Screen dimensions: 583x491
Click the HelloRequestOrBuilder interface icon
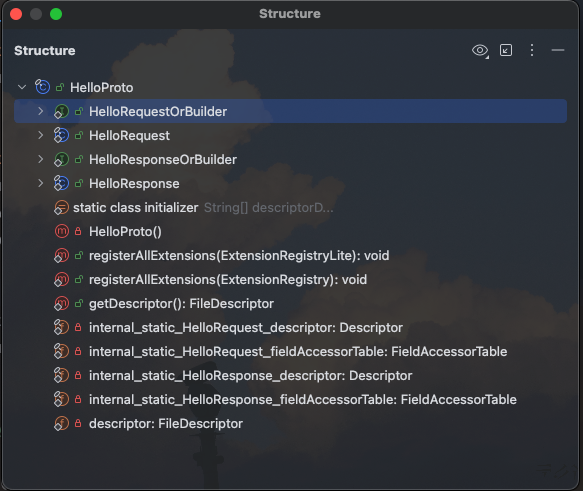point(61,111)
